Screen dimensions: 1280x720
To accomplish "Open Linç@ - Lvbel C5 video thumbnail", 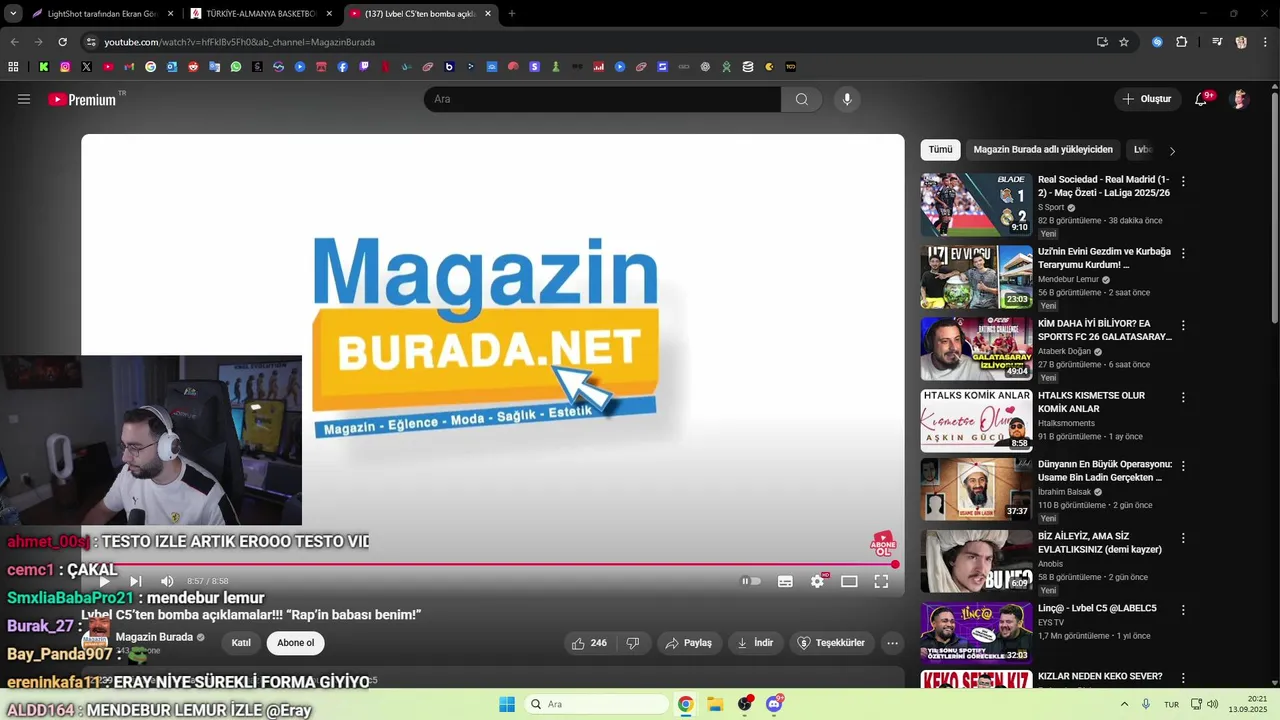I will (x=976, y=633).
